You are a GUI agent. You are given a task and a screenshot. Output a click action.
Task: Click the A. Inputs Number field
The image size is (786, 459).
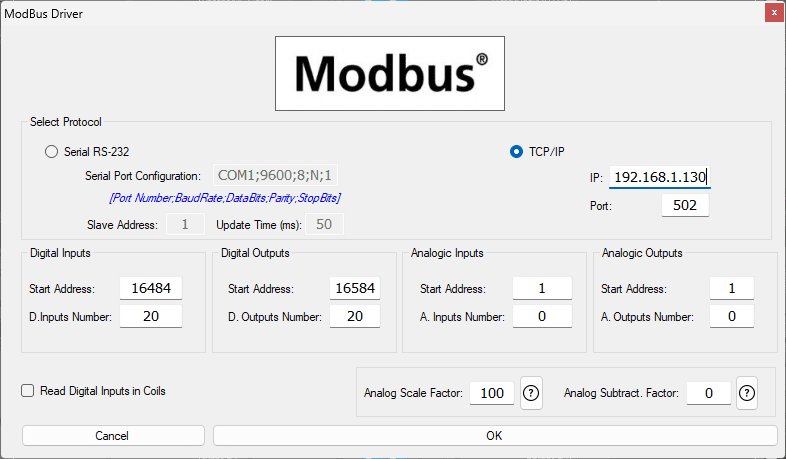pos(542,317)
